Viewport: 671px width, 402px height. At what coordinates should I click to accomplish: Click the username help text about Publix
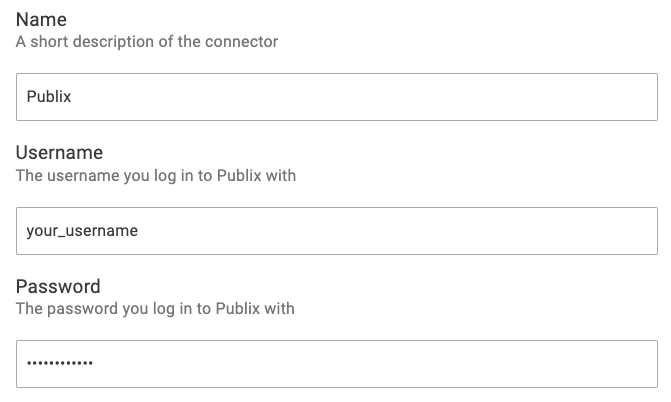click(x=155, y=175)
